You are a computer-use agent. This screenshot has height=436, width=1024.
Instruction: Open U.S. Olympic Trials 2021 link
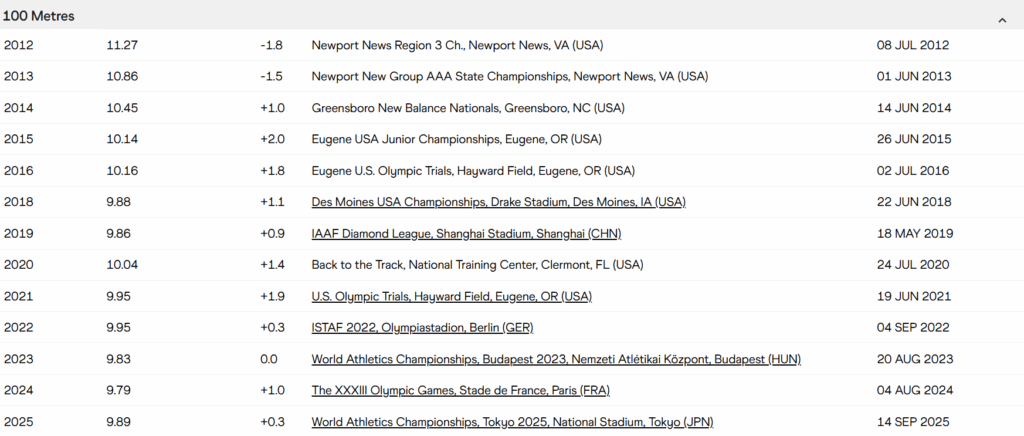click(451, 296)
